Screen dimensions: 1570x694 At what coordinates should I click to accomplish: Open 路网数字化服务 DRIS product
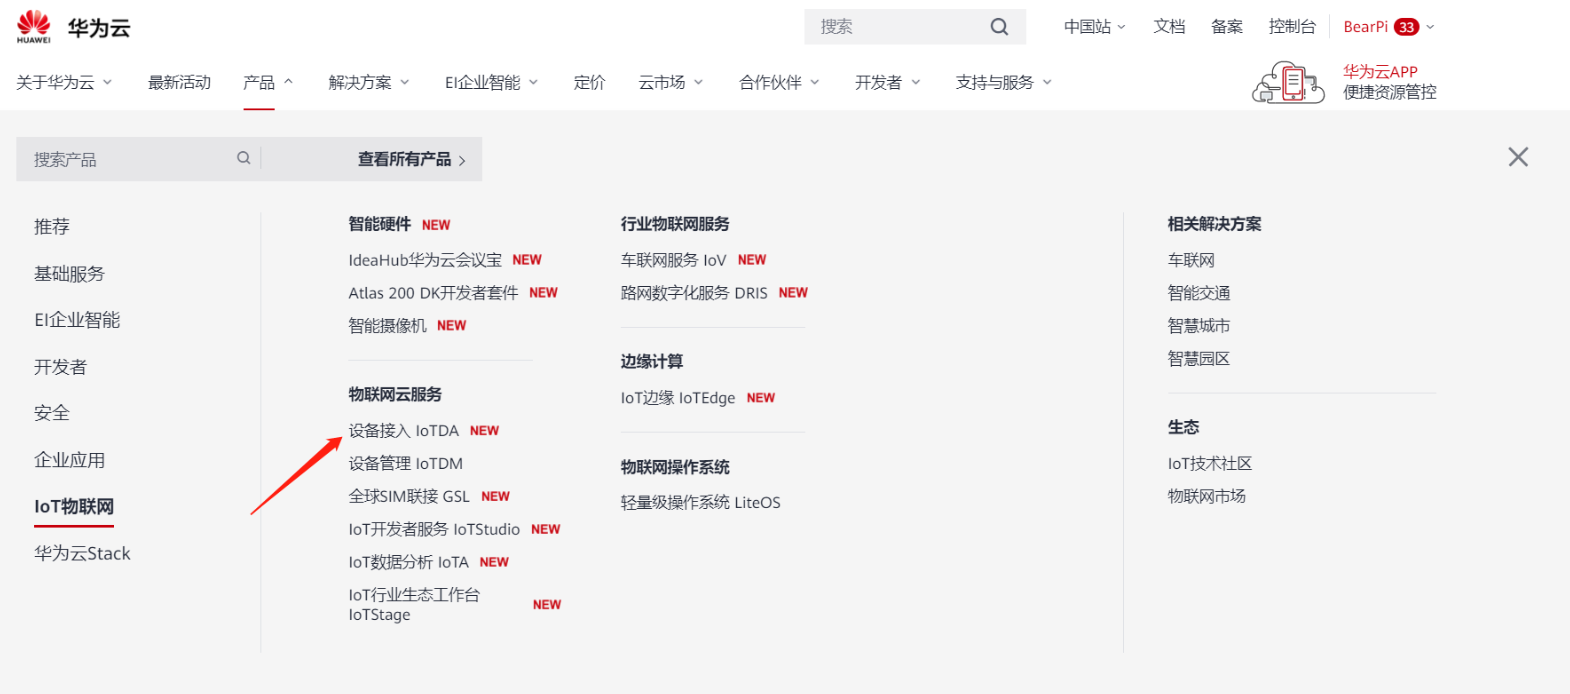point(694,293)
